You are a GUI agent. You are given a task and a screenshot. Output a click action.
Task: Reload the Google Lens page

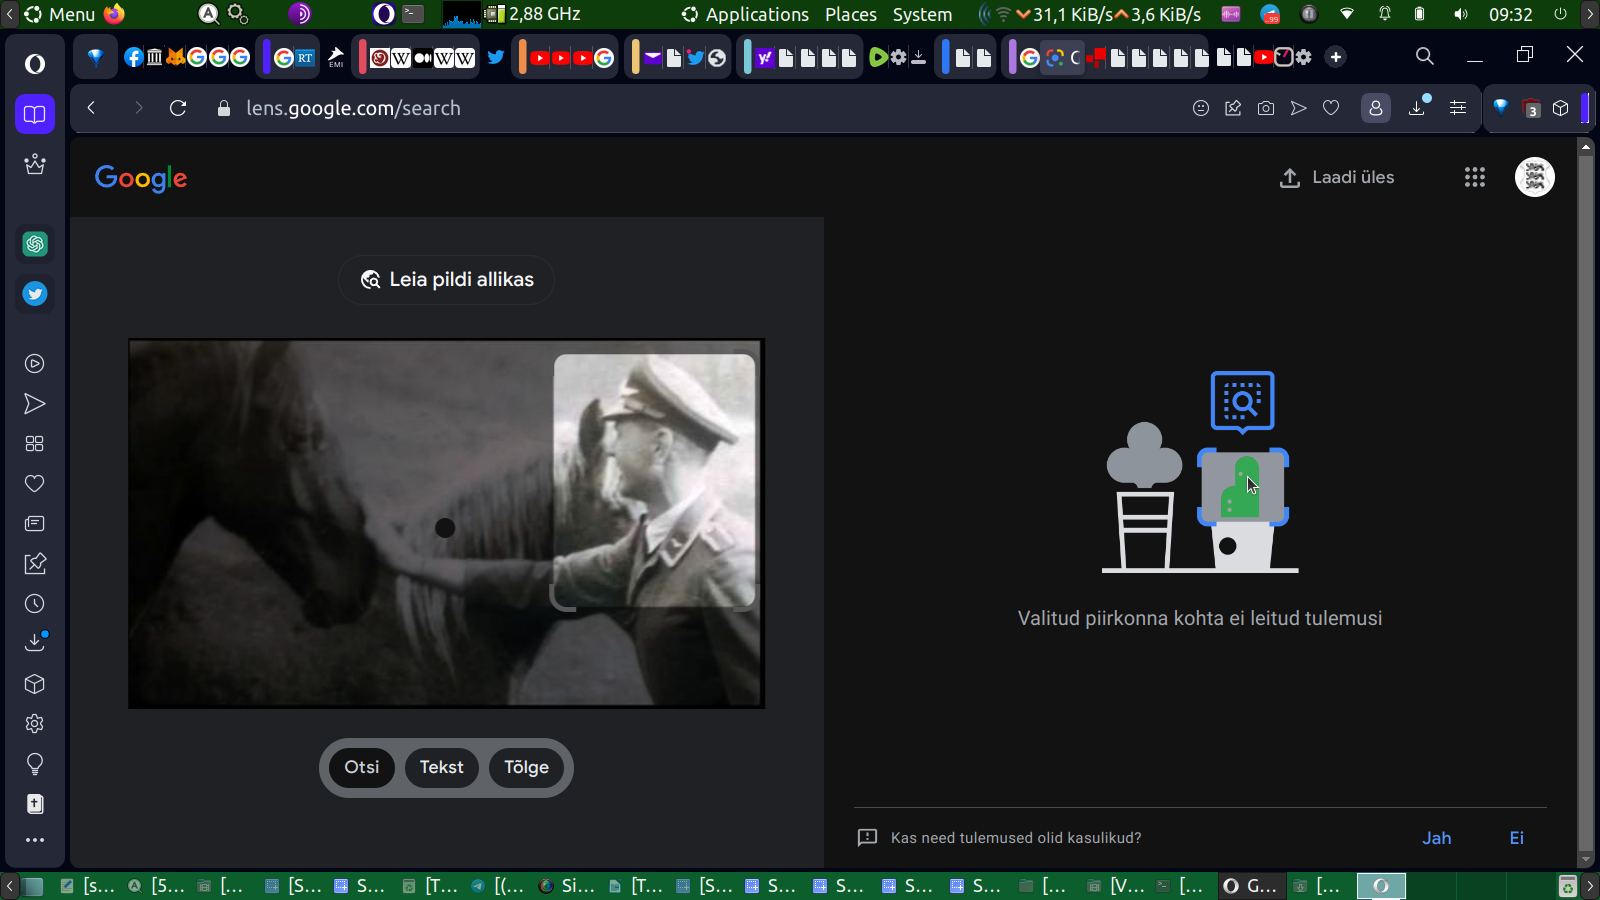click(x=178, y=108)
